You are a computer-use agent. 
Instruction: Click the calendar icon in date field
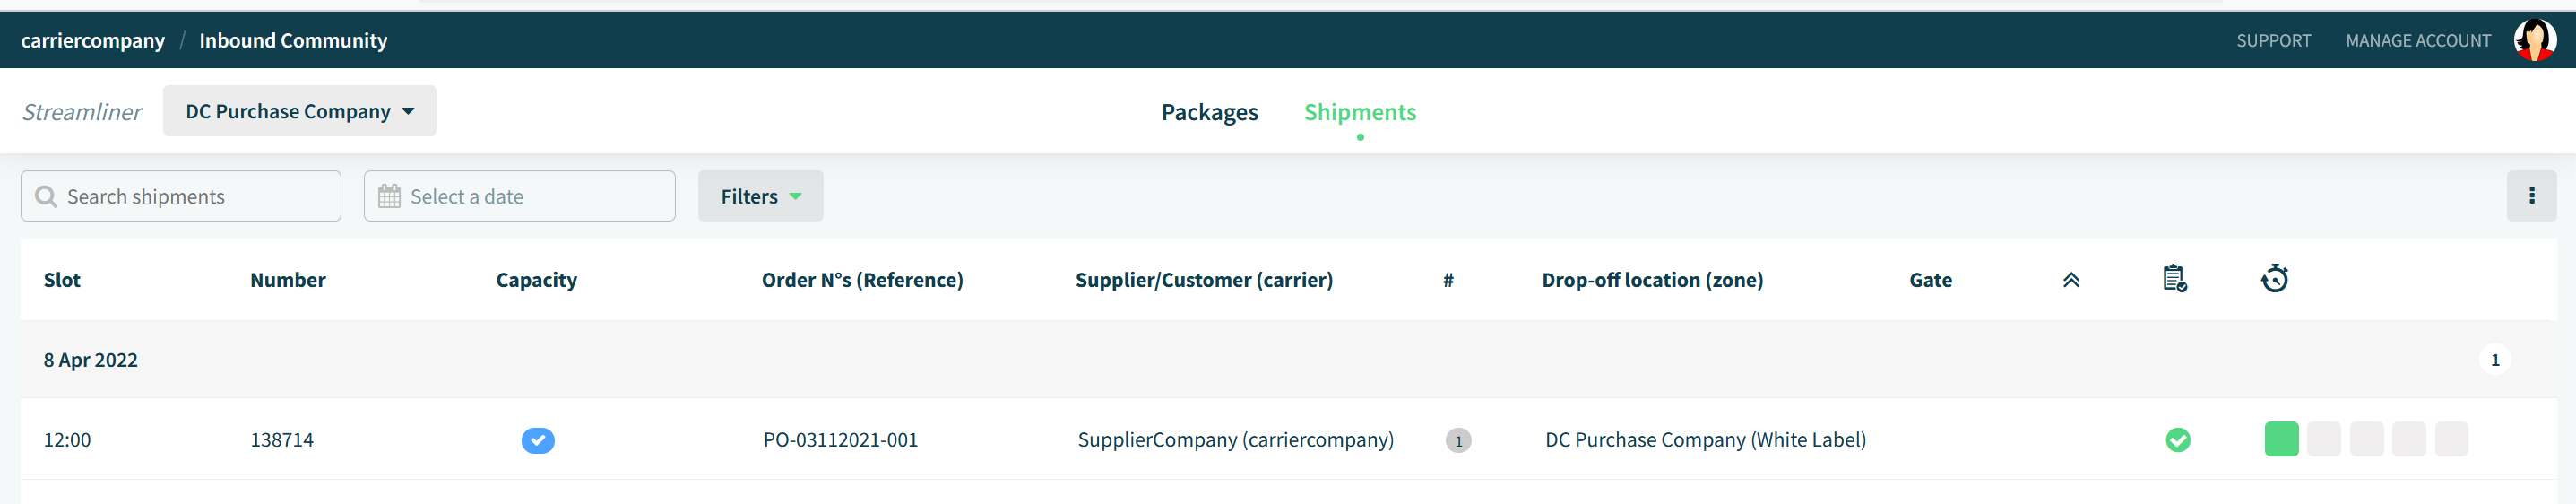tap(389, 196)
